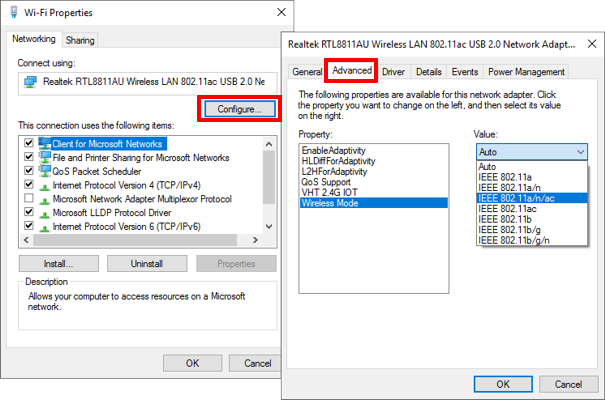The image size is (605, 400).
Task: Select Microsoft LLDP Protocol Driver label
Action: 112,213
